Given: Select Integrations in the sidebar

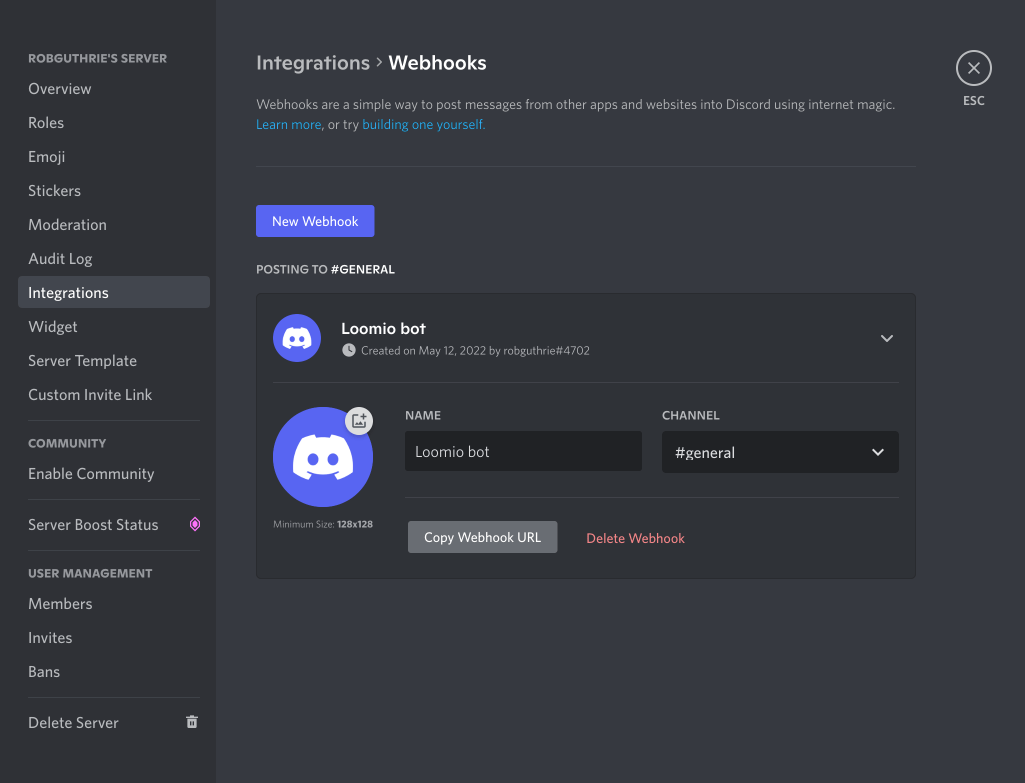Looking at the screenshot, I should coord(114,292).
